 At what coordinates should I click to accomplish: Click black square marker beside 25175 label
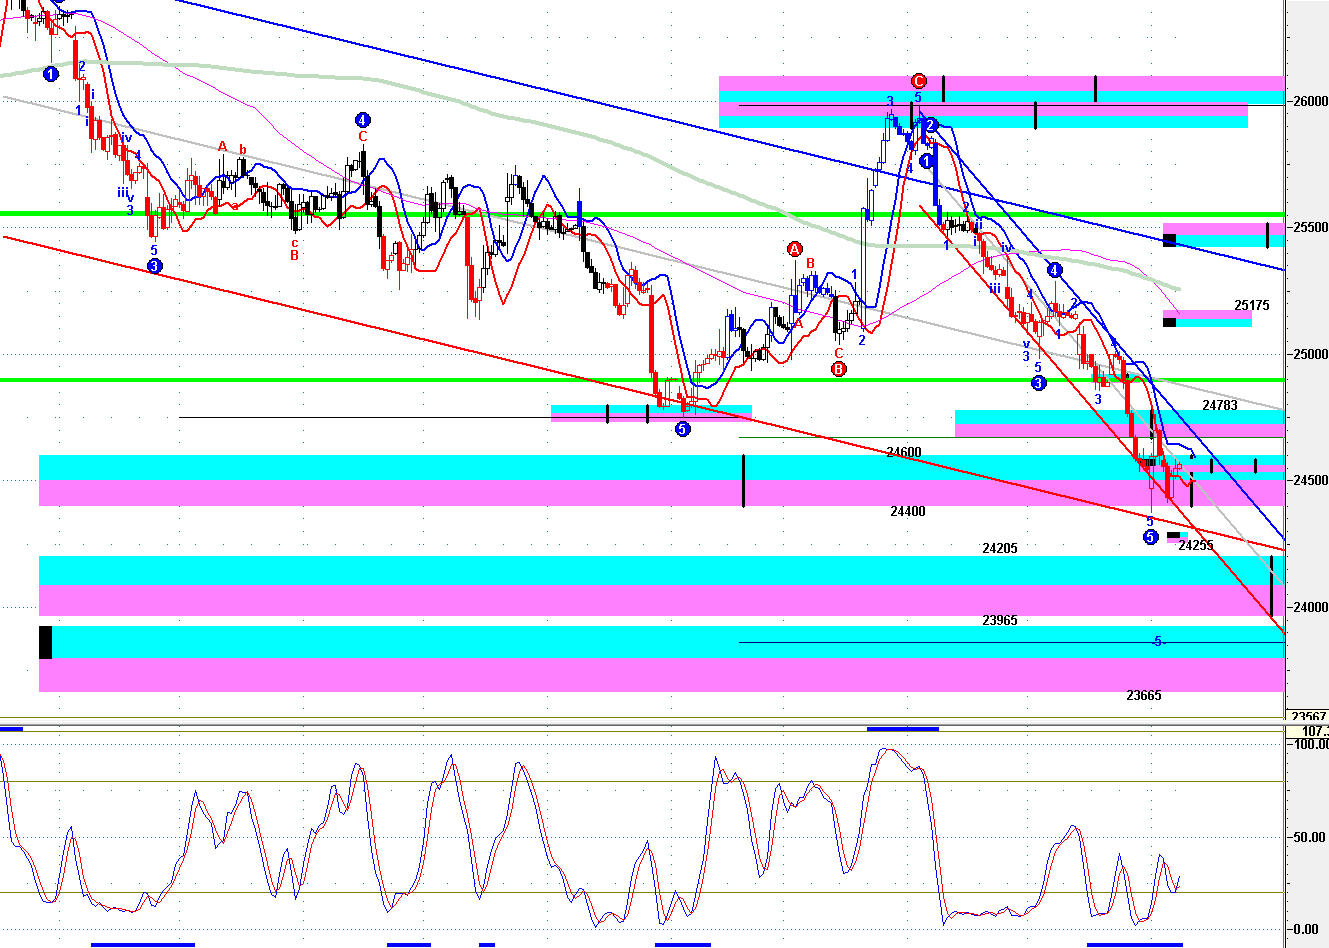click(x=1169, y=322)
